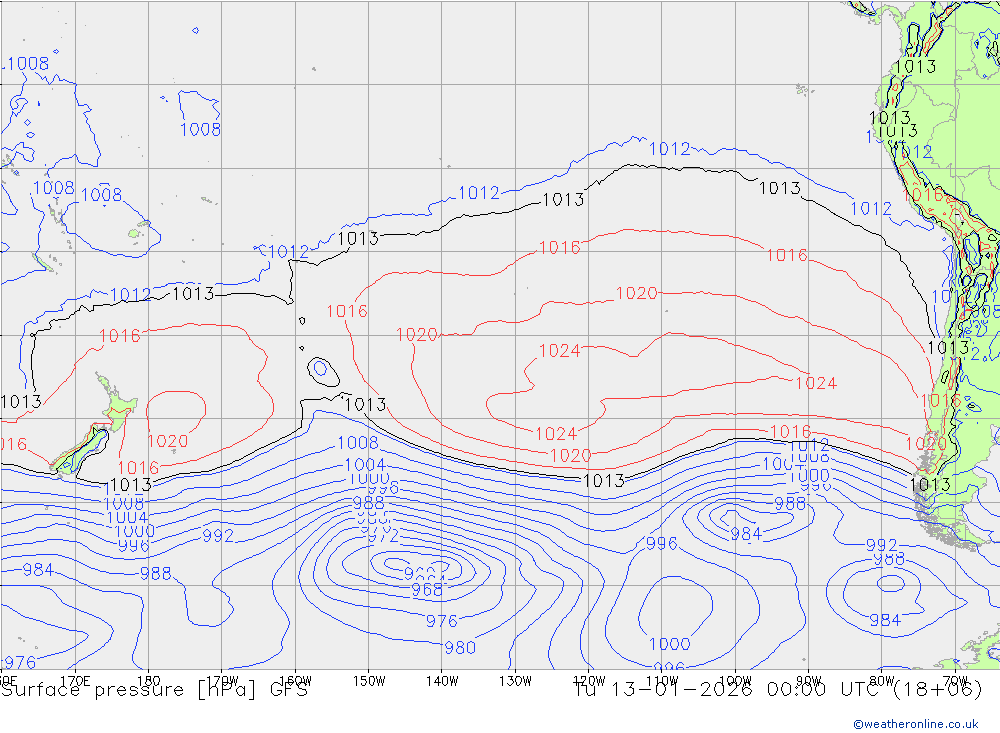
Task: Click the 140W longitude axis label
Action: pos(442,681)
